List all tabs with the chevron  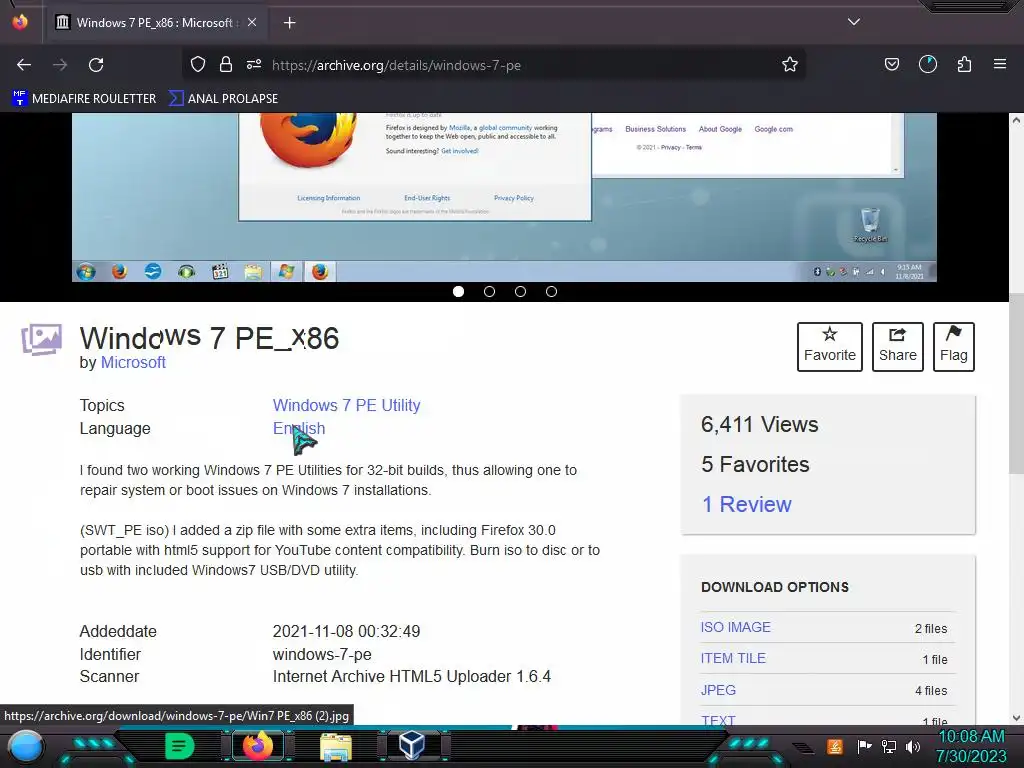[854, 22]
